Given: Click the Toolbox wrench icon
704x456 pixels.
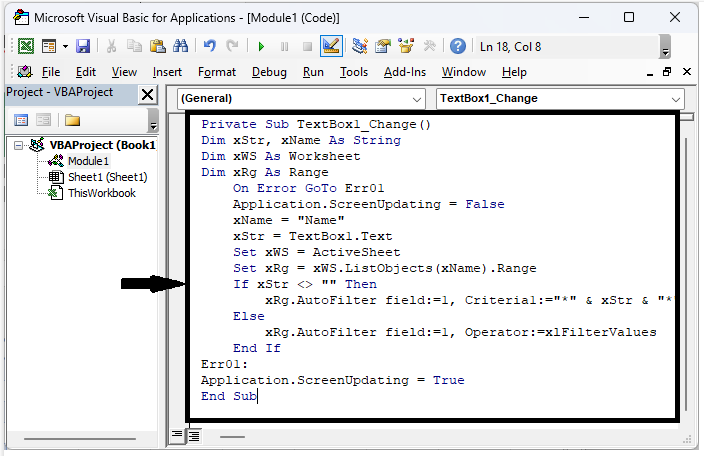Looking at the screenshot, I should [x=430, y=46].
